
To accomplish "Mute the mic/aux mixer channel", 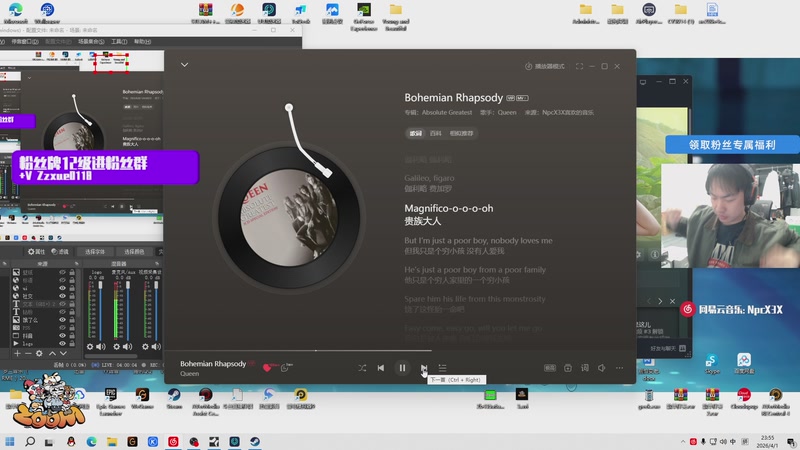I will [x=128, y=346].
